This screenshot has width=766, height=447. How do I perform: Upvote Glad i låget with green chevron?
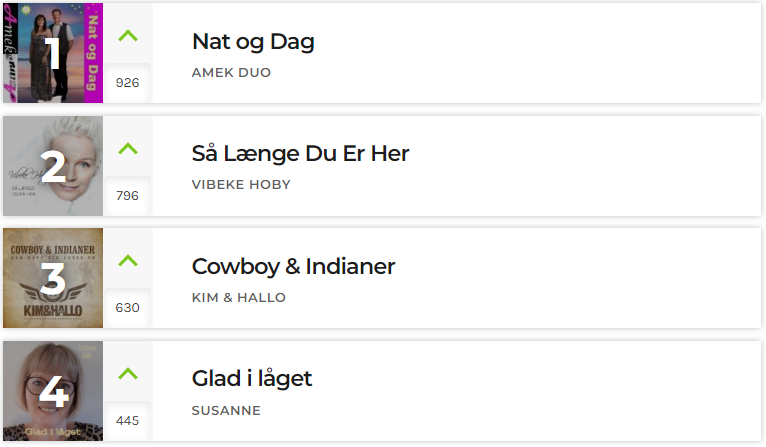pos(128,374)
